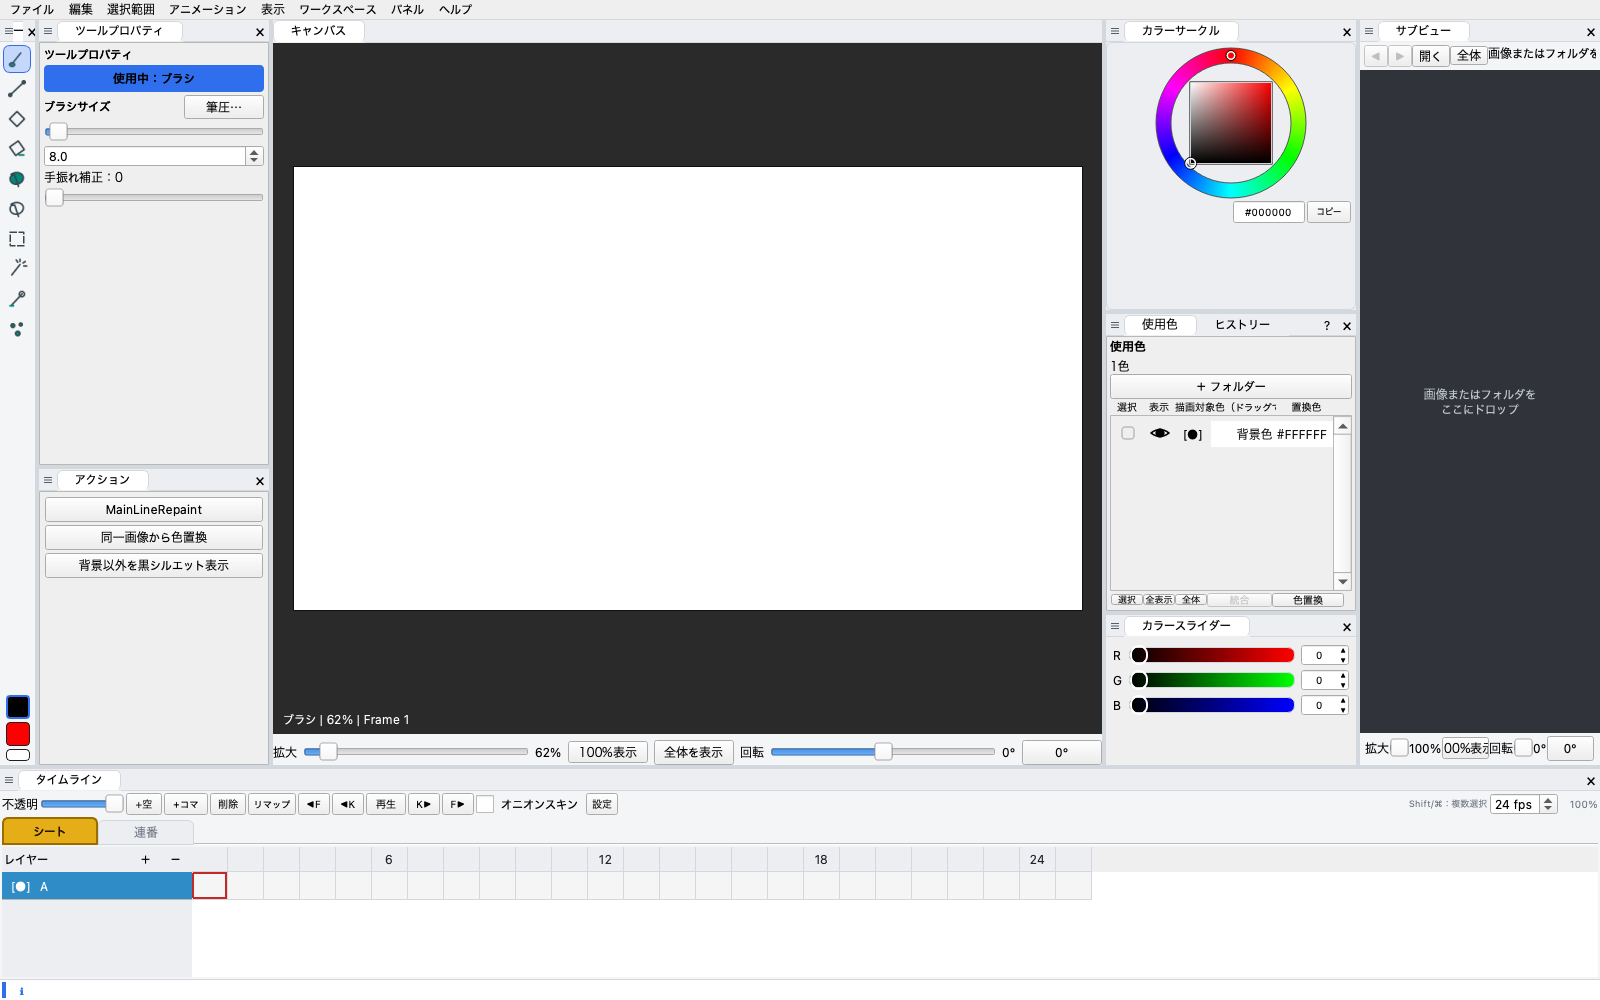Open the Subview panel menu icon

pos(1369,31)
